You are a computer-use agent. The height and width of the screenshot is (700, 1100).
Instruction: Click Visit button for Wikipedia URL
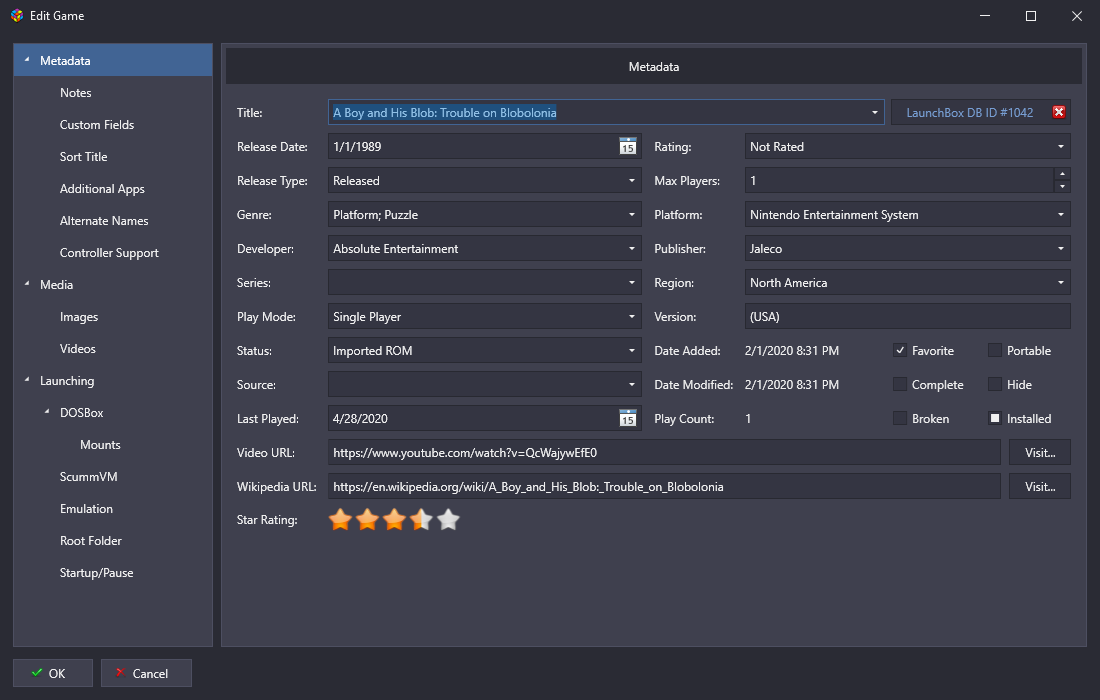1040,486
